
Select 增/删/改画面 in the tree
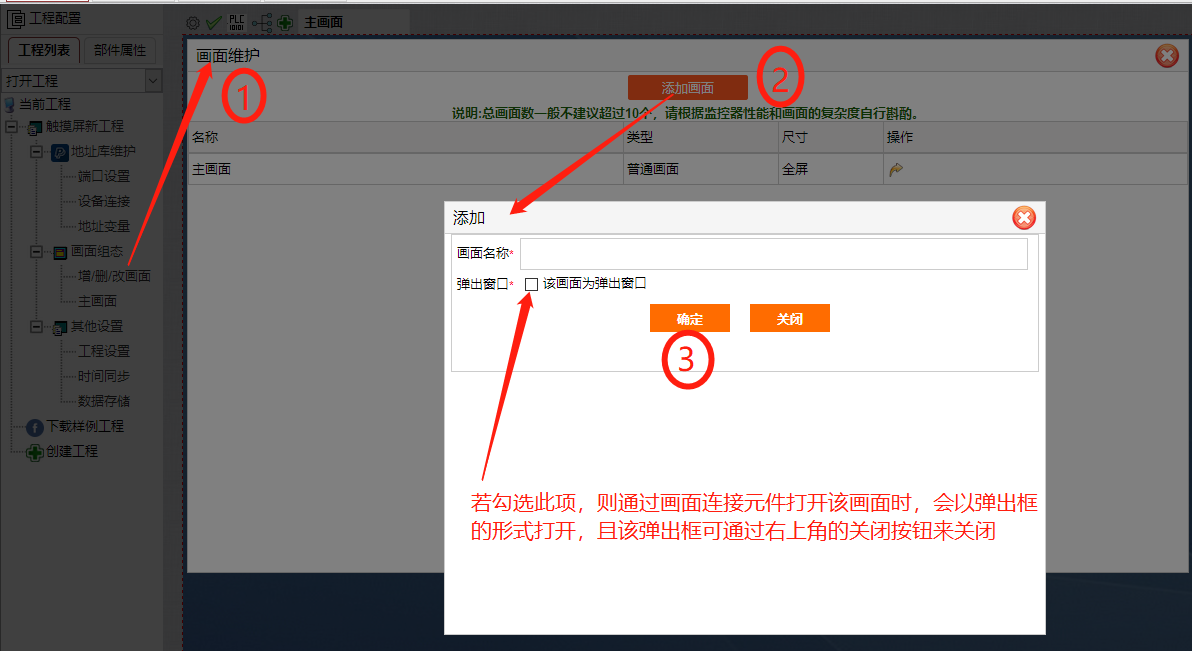coord(114,276)
